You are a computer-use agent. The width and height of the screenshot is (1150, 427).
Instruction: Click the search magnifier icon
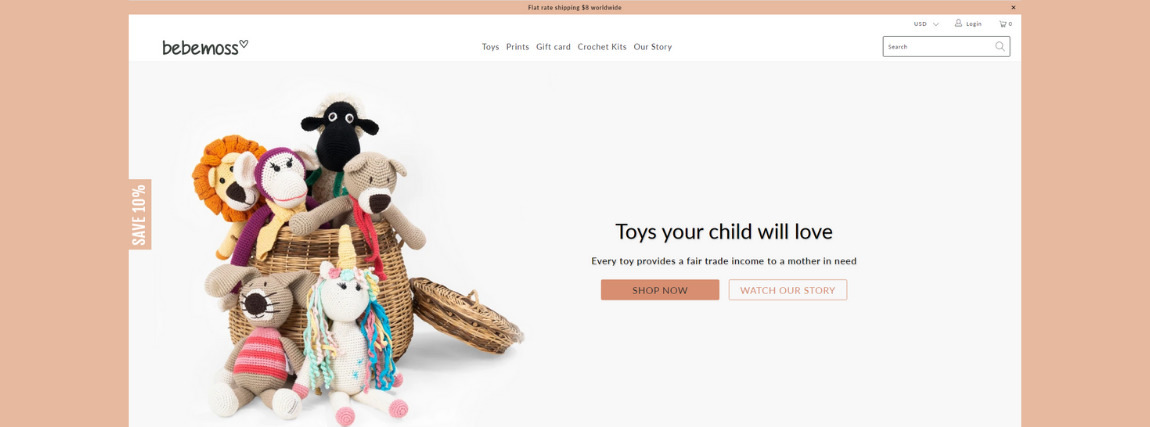[1000, 46]
